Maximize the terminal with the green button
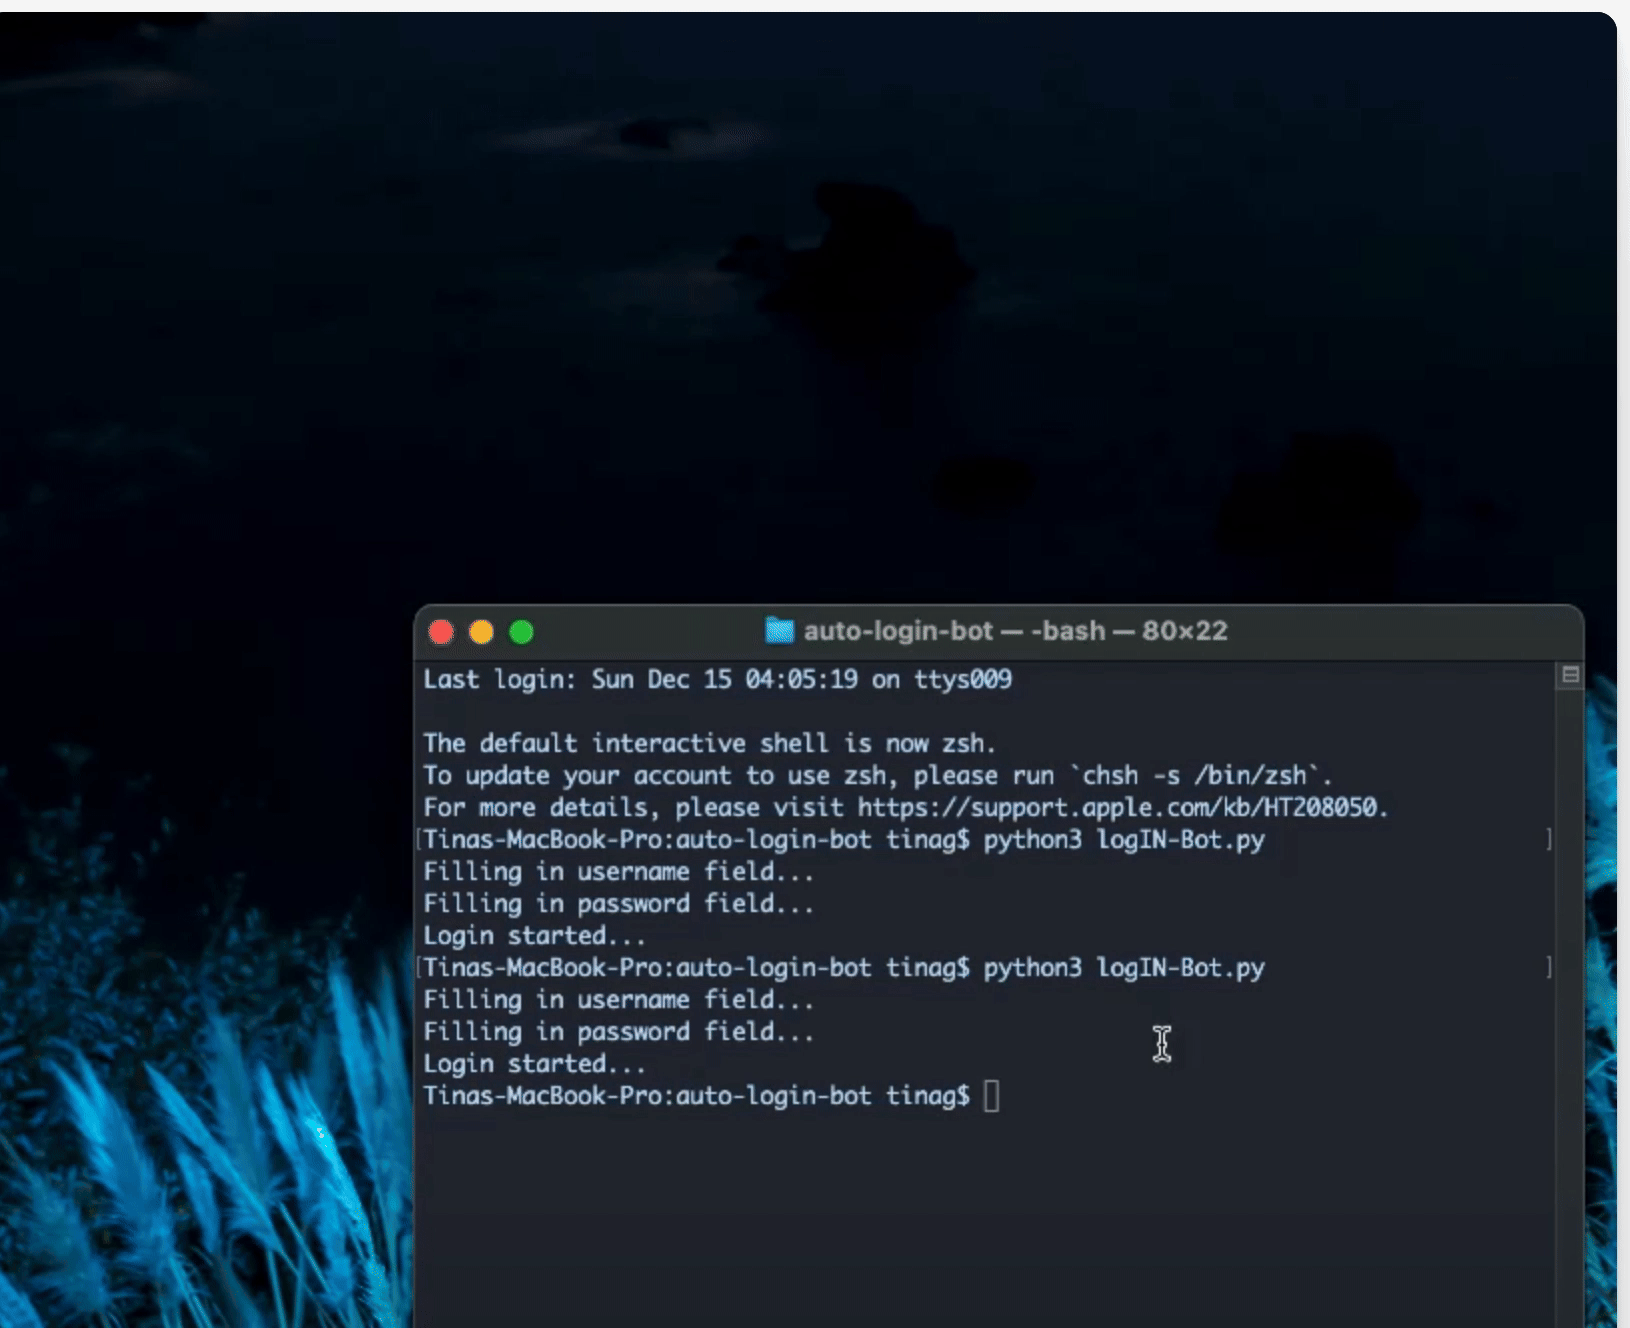Viewport: 1630px width, 1328px height. tap(521, 632)
